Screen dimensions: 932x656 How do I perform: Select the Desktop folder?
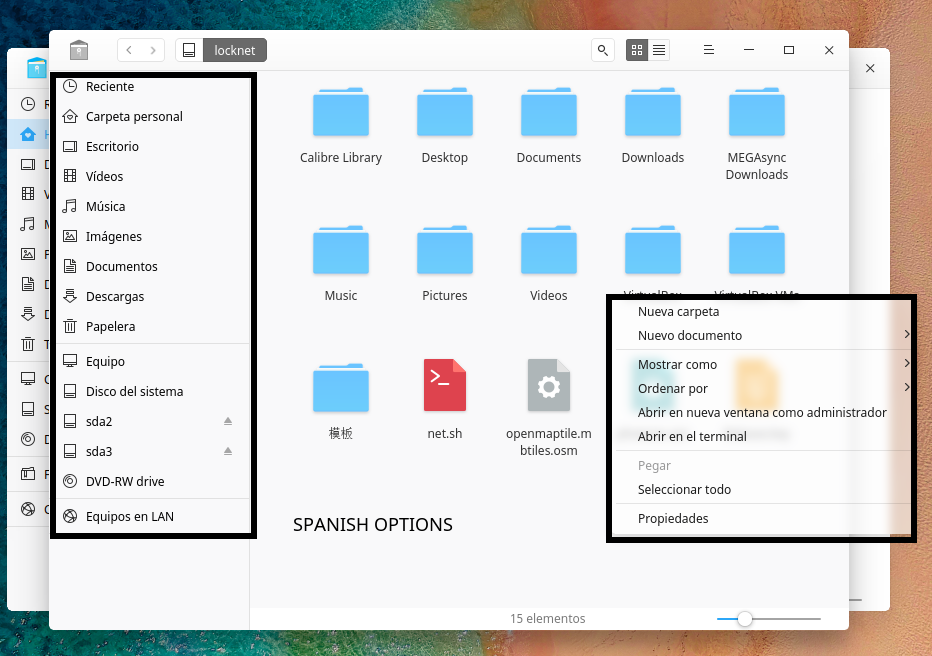[445, 126]
